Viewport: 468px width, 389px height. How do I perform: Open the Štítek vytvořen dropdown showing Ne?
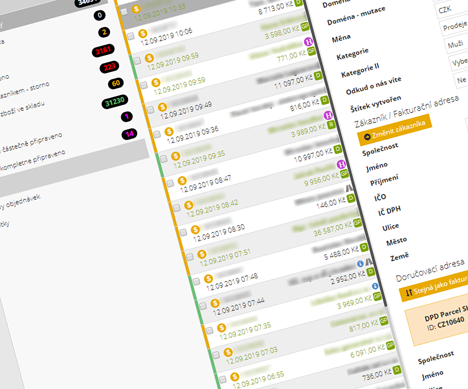pyautogui.click(x=462, y=80)
